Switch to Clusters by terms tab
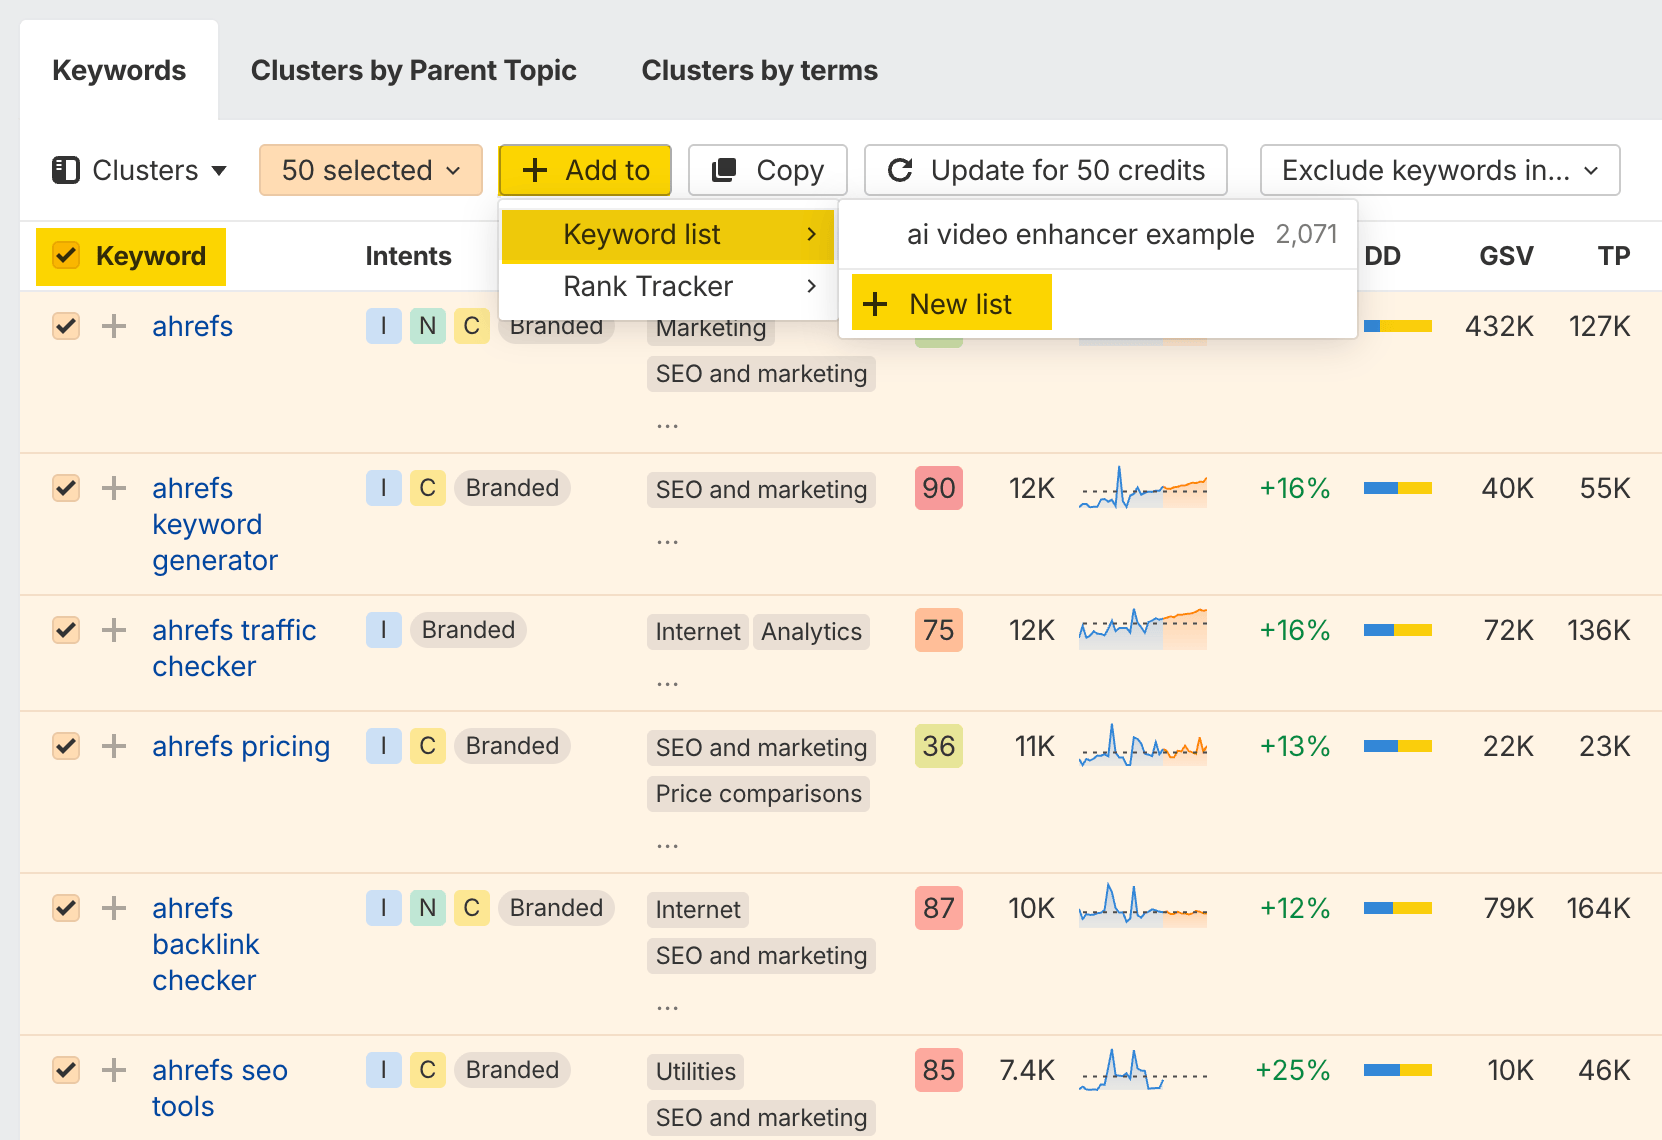Screen dimensions: 1662x1140 pyautogui.click(x=760, y=70)
